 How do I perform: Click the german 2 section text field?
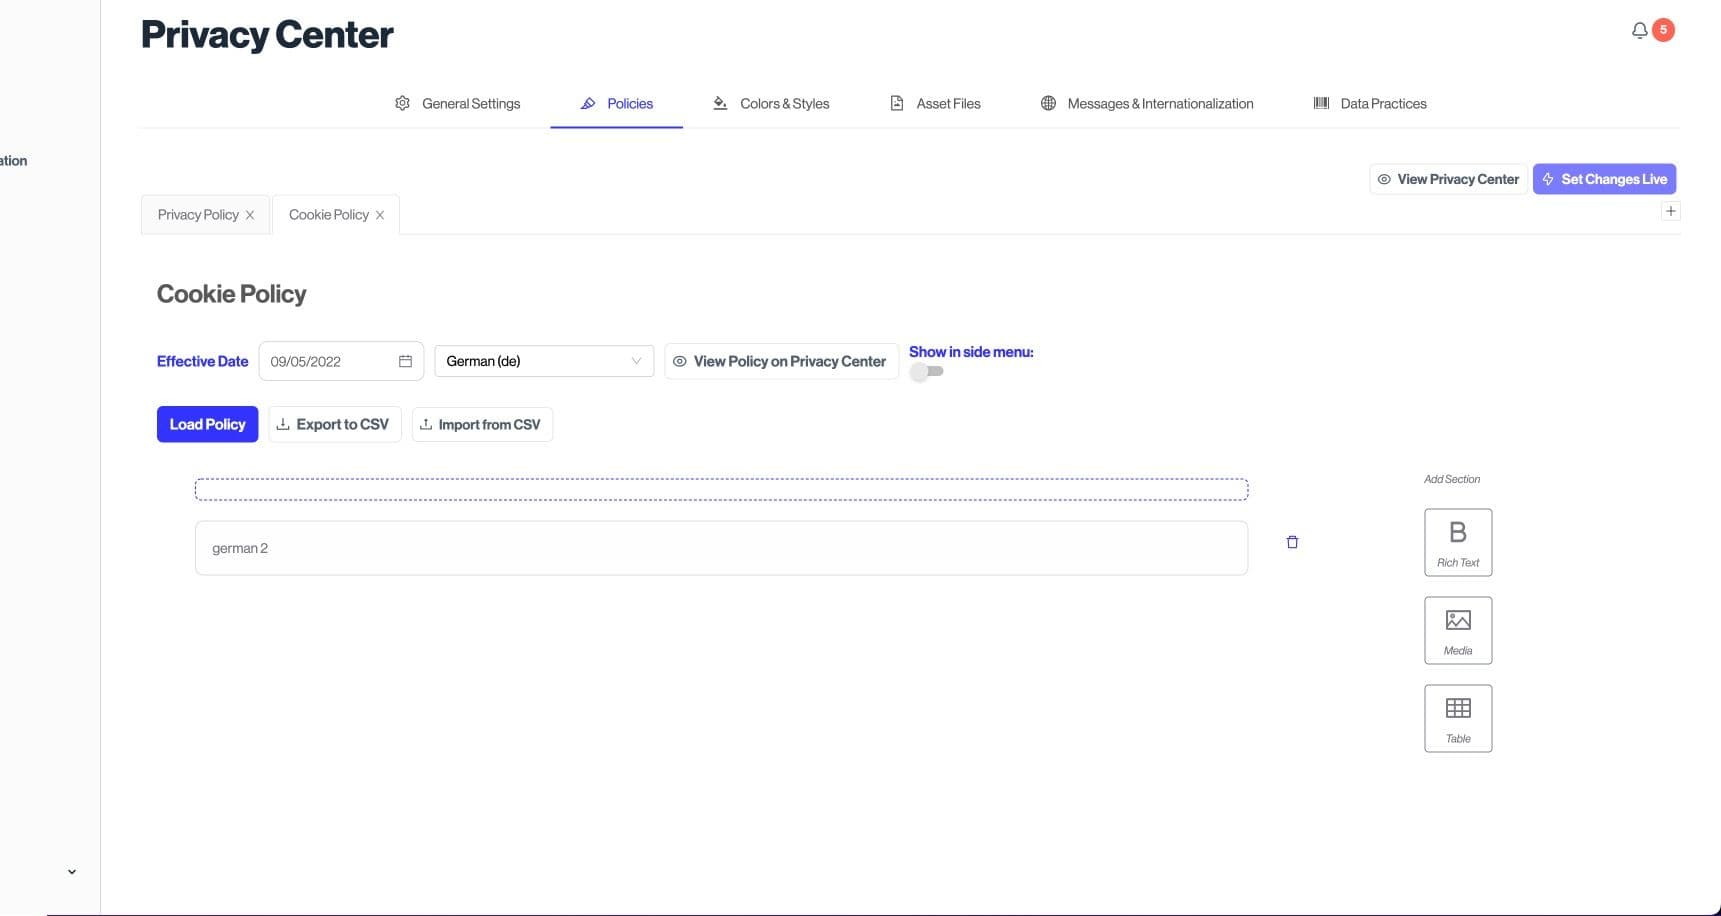pyautogui.click(x=720, y=548)
